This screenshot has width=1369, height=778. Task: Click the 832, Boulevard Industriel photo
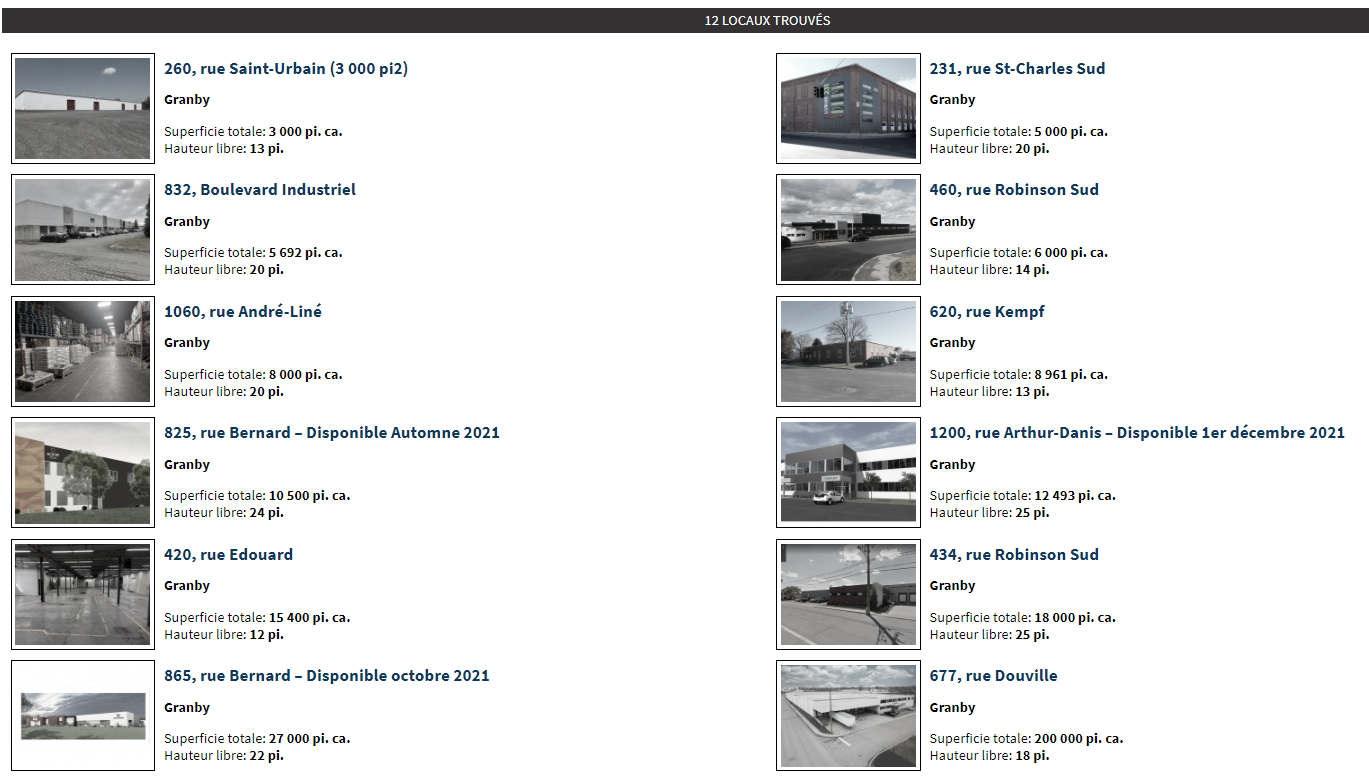pyautogui.click(x=83, y=230)
